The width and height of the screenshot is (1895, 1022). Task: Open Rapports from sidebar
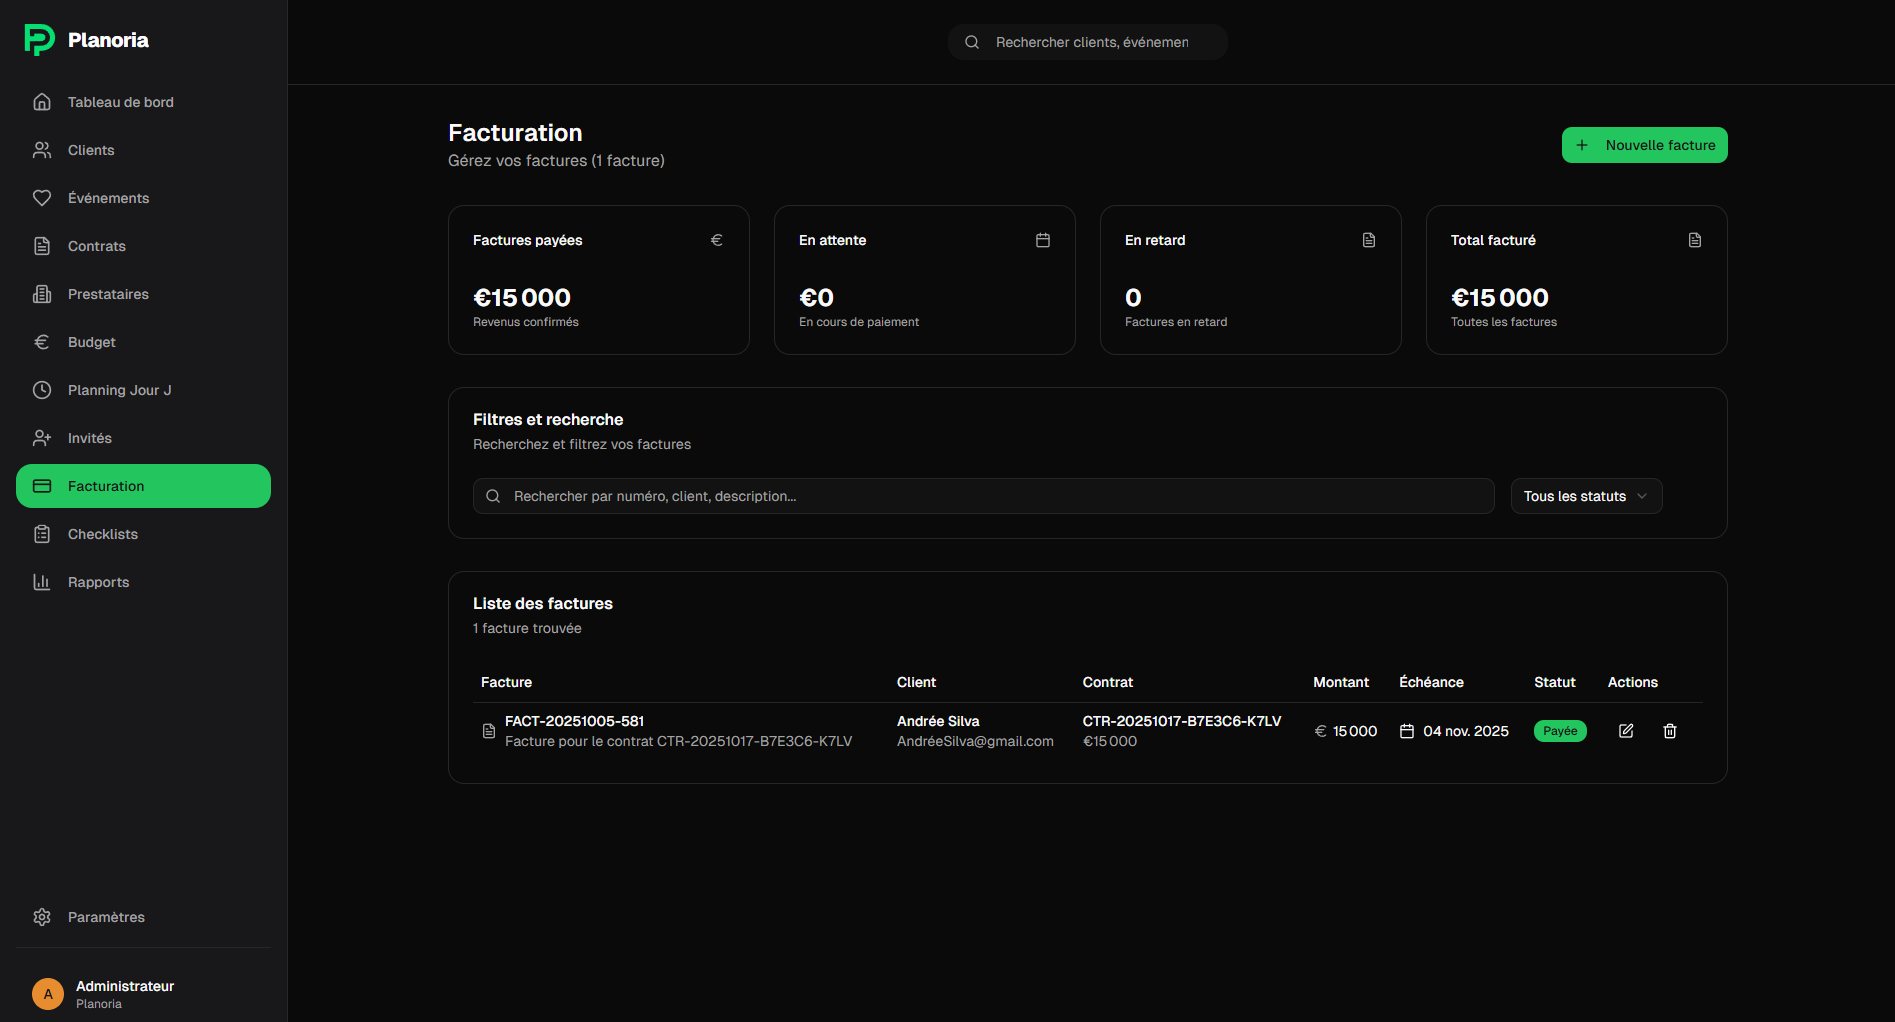coord(143,582)
